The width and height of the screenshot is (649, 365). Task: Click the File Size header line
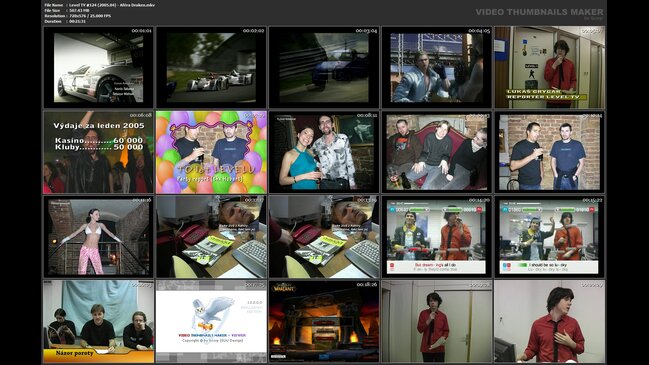point(67,10)
